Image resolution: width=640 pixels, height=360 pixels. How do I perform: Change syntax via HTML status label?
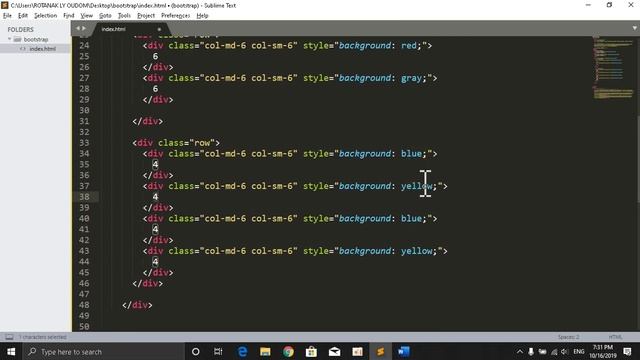[616, 337]
